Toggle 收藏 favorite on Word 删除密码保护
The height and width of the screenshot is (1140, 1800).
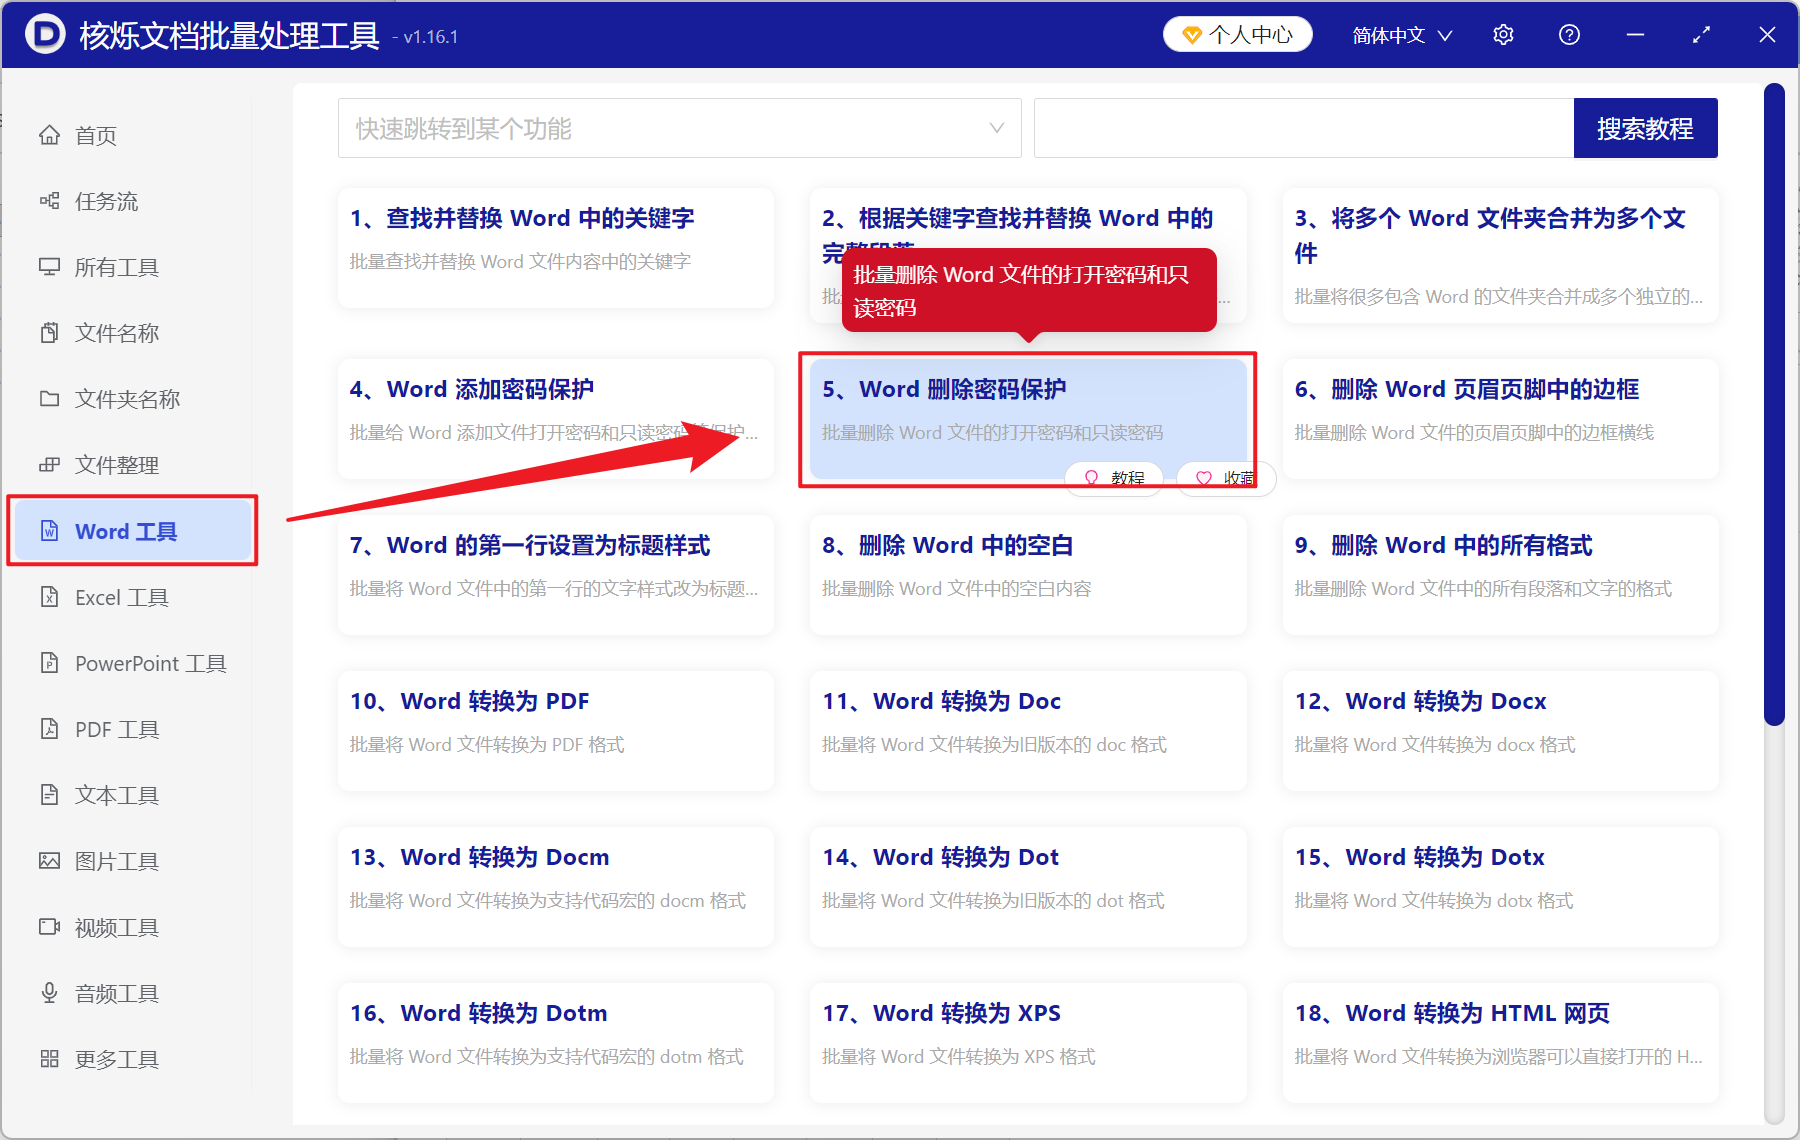pos(1224,478)
